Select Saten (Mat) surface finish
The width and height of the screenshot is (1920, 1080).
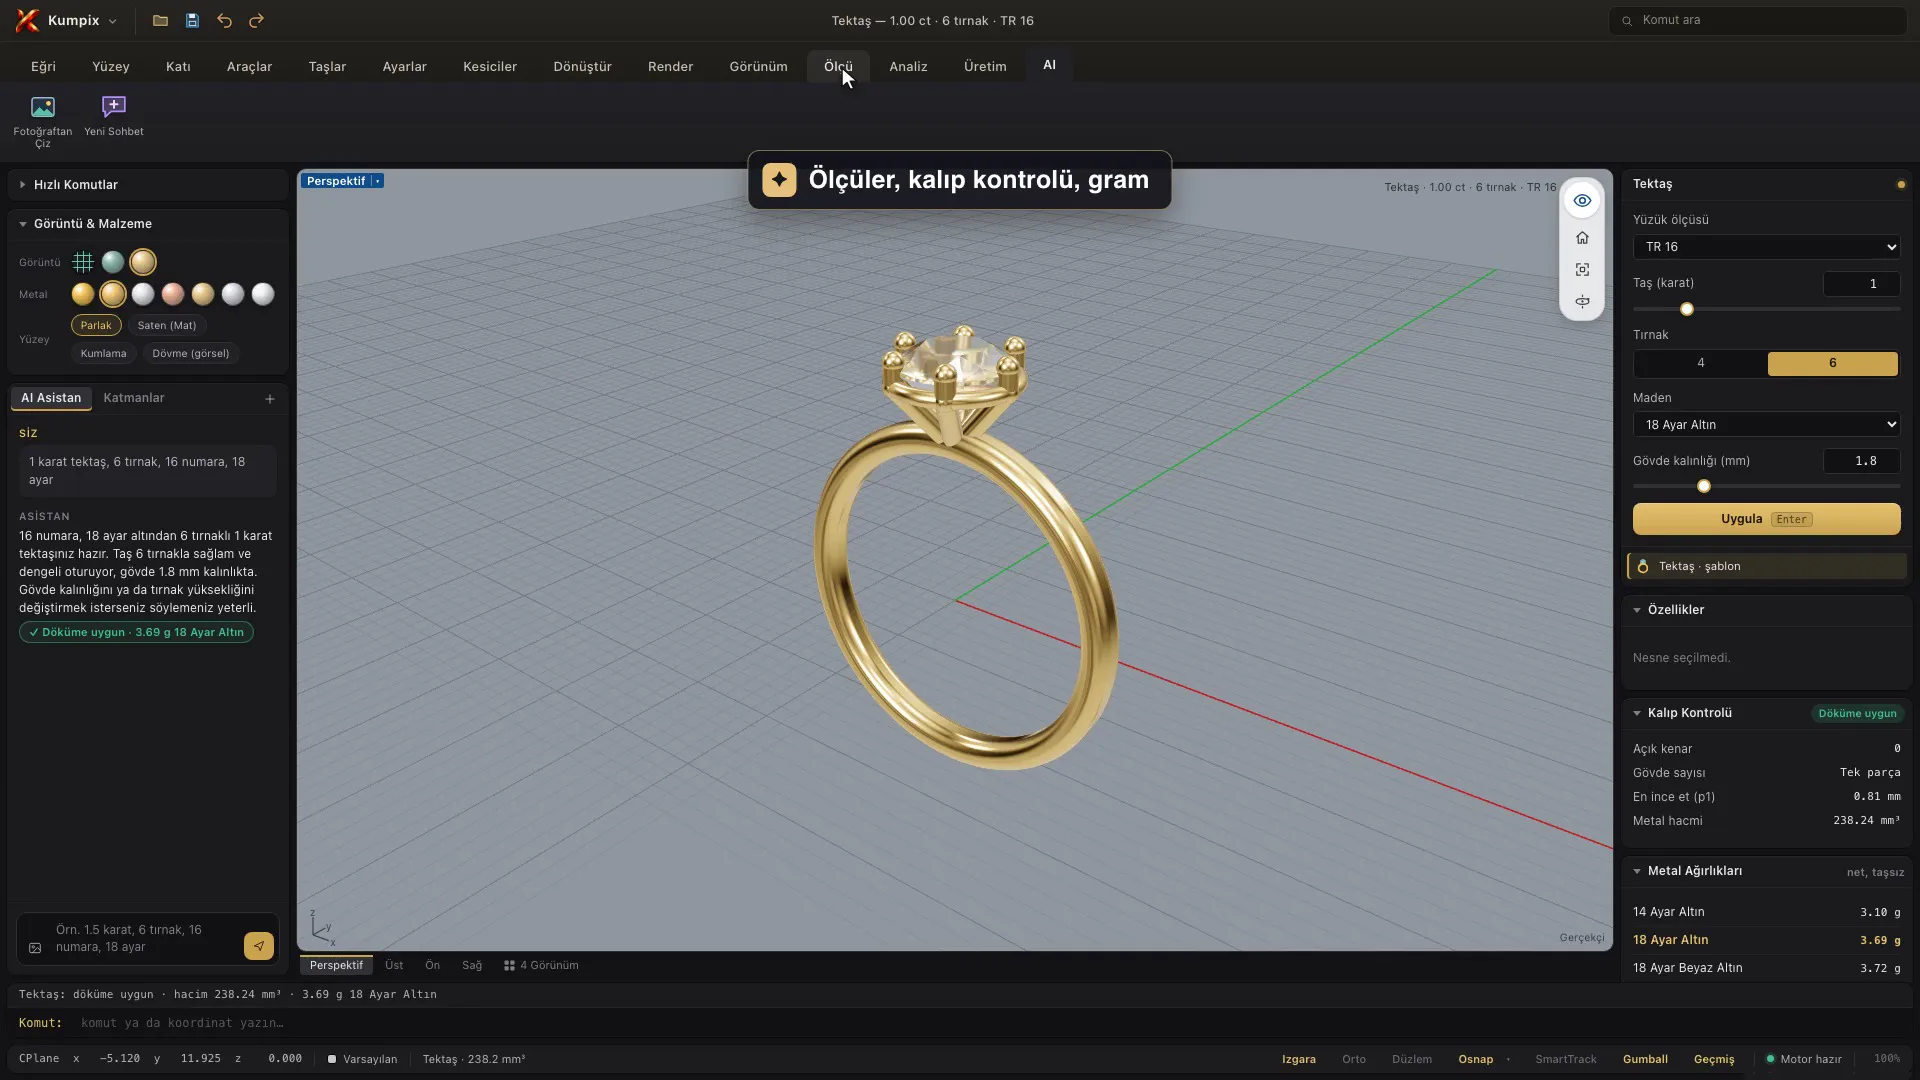tap(167, 325)
